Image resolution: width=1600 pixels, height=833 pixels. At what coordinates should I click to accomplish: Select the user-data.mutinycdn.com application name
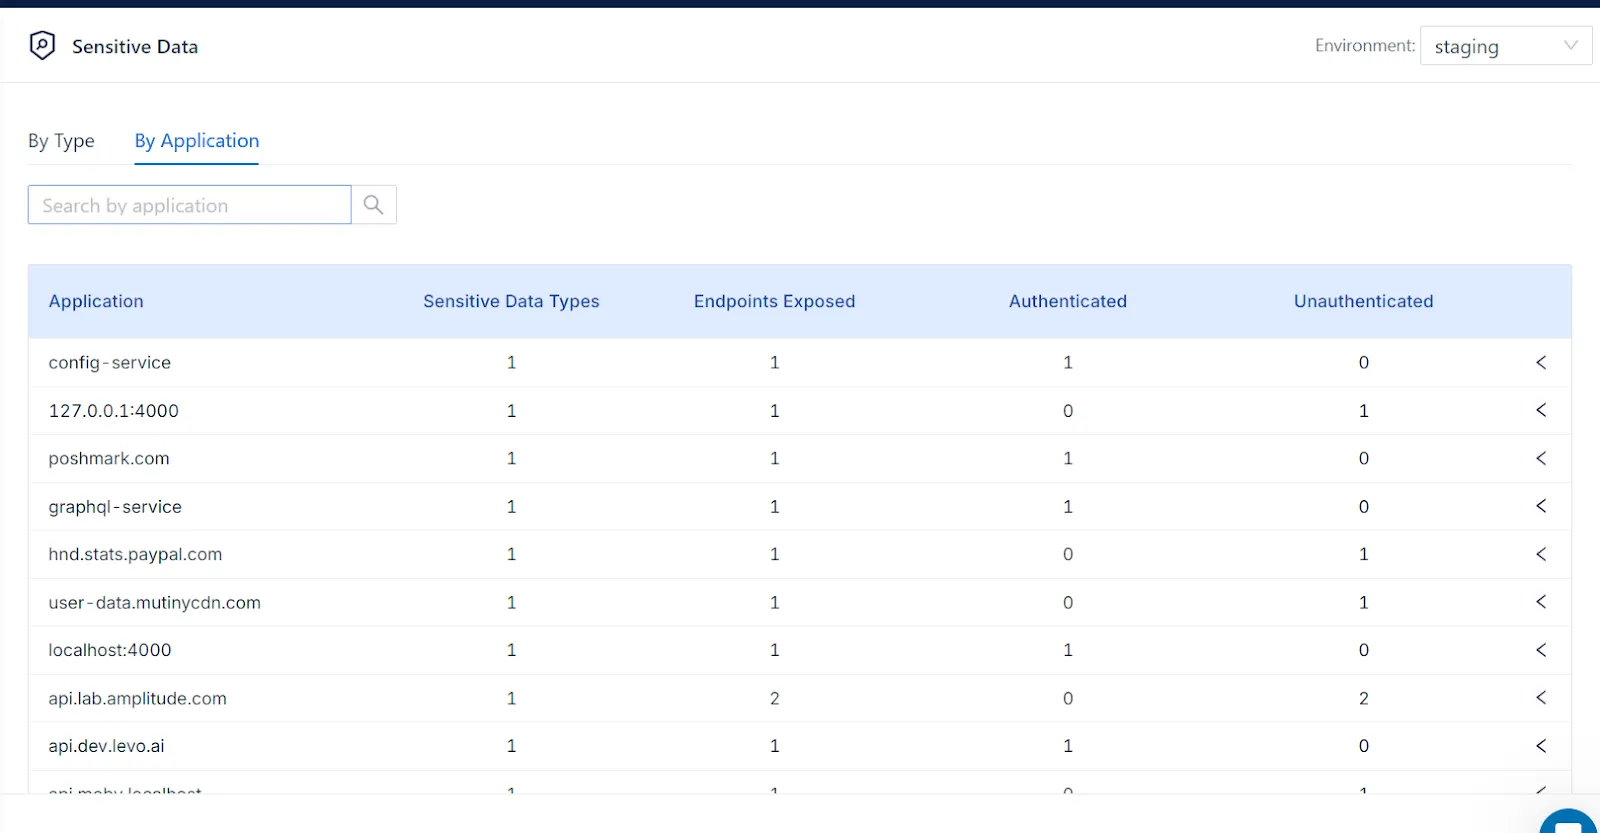(155, 603)
